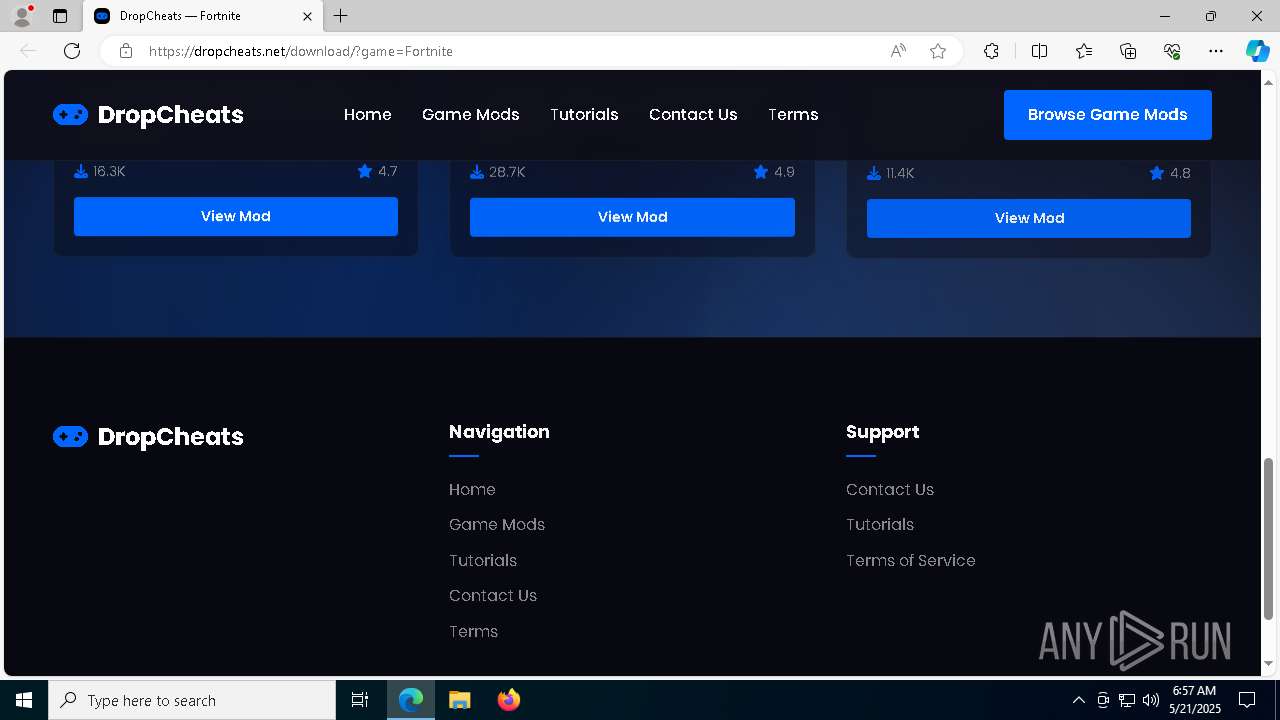Click the 4.8 star rating icon
The image size is (1280, 720).
coord(1157,173)
